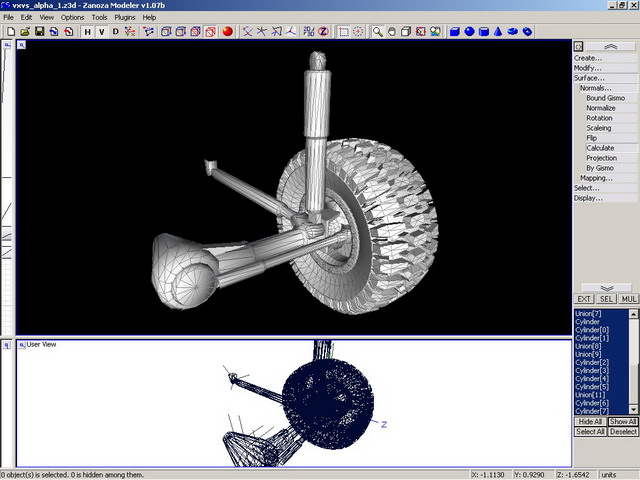Image resolution: width=640 pixels, height=480 pixels.
Task: Open the Options menu
Action: 73,17
